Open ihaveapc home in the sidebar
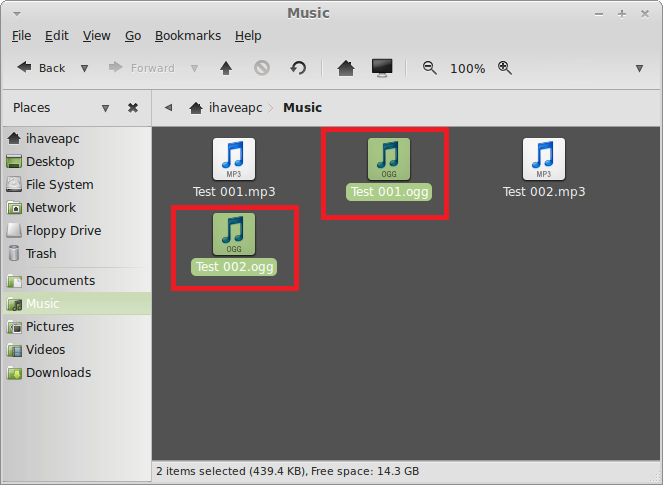This screenshot has height=485, width=663. pyautogui.click(x=77, y=138)
